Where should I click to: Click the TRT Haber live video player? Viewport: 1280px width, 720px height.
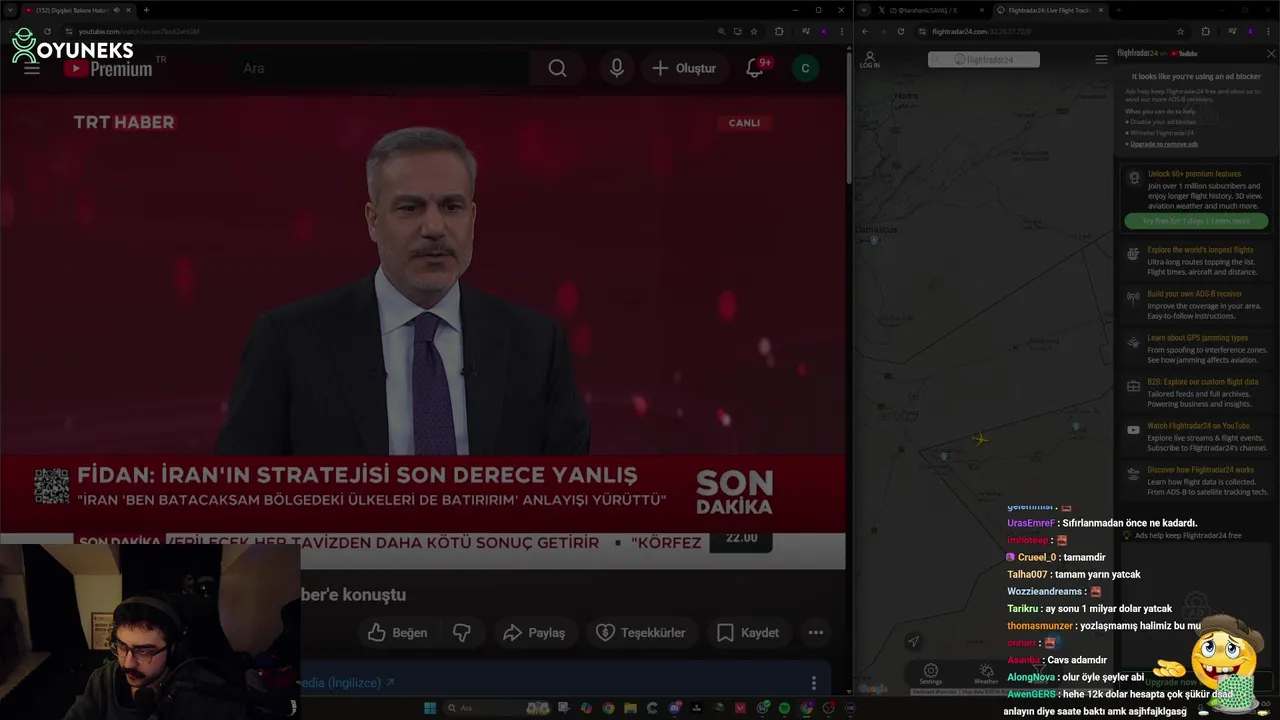(x=423, y=330)
